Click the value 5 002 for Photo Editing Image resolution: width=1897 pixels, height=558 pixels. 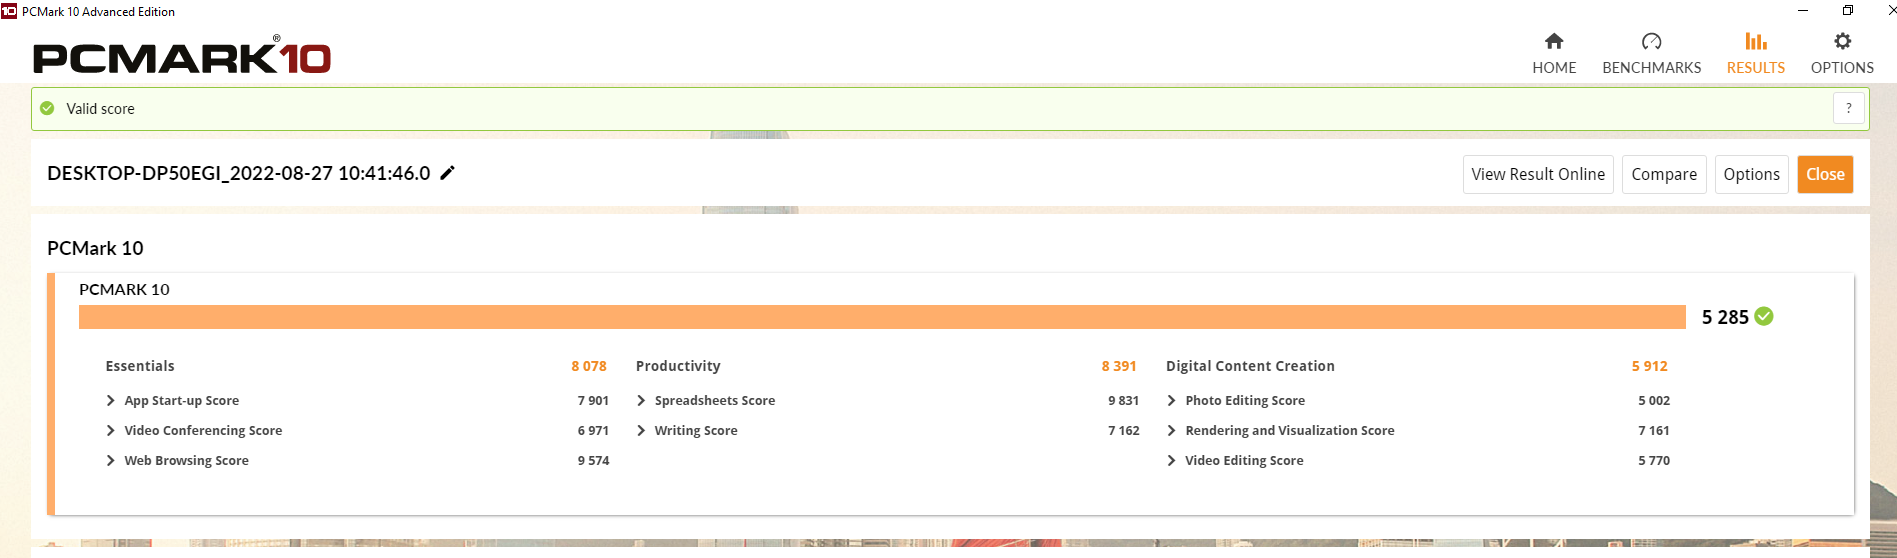click(1654, 400)
